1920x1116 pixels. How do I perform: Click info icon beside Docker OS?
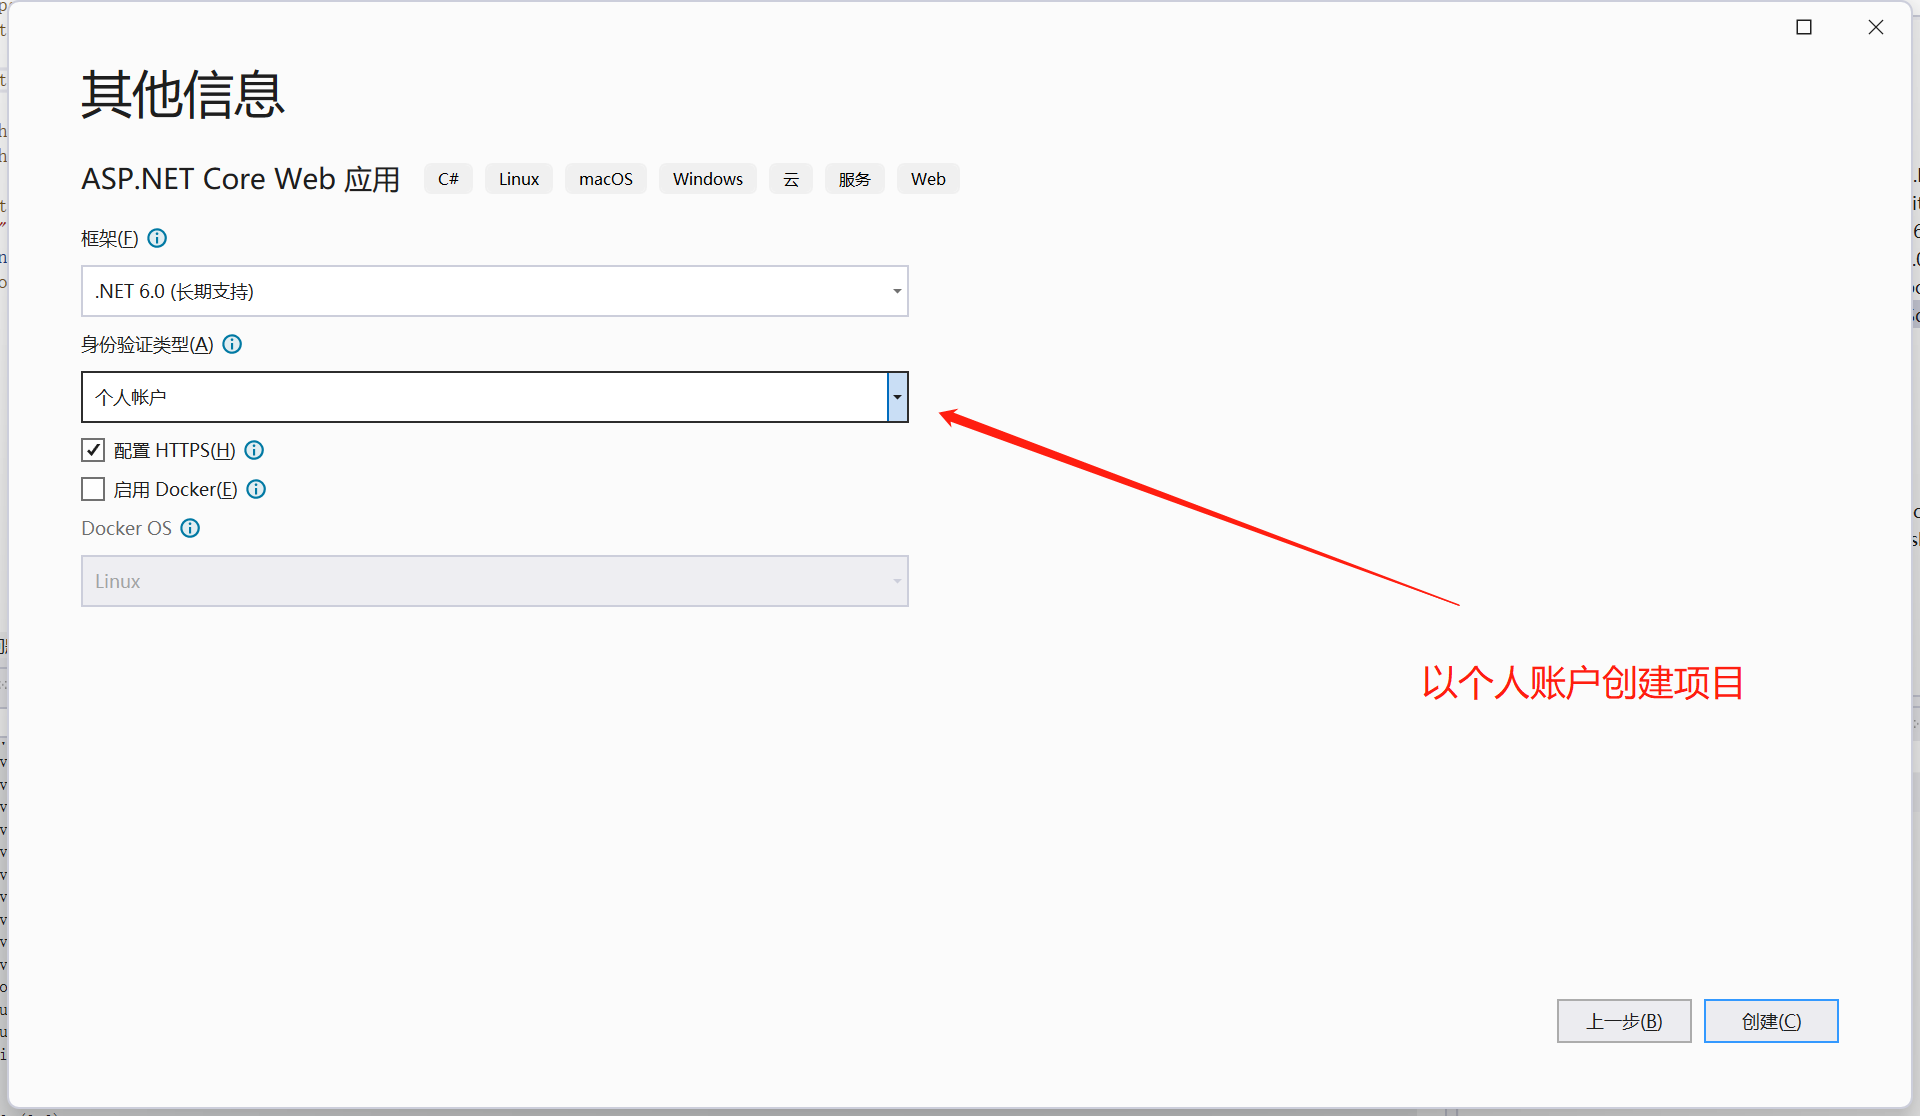click(x=190, y=528)
